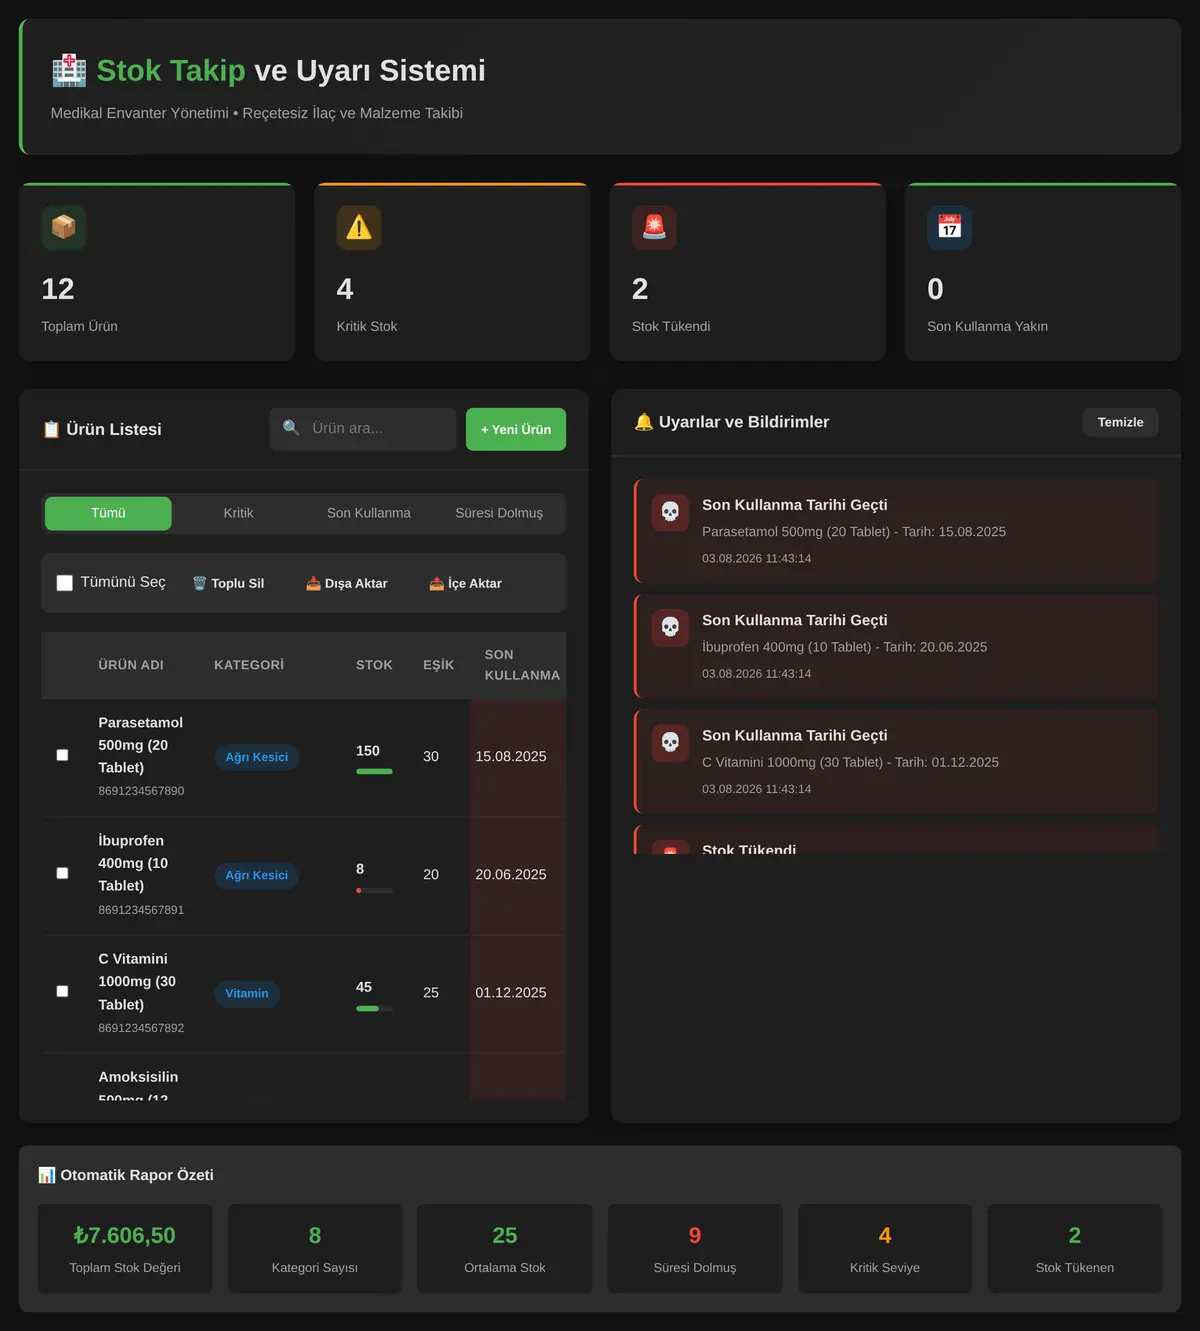Click the C Vitamini stock level bar

[x=374, y=1008]
